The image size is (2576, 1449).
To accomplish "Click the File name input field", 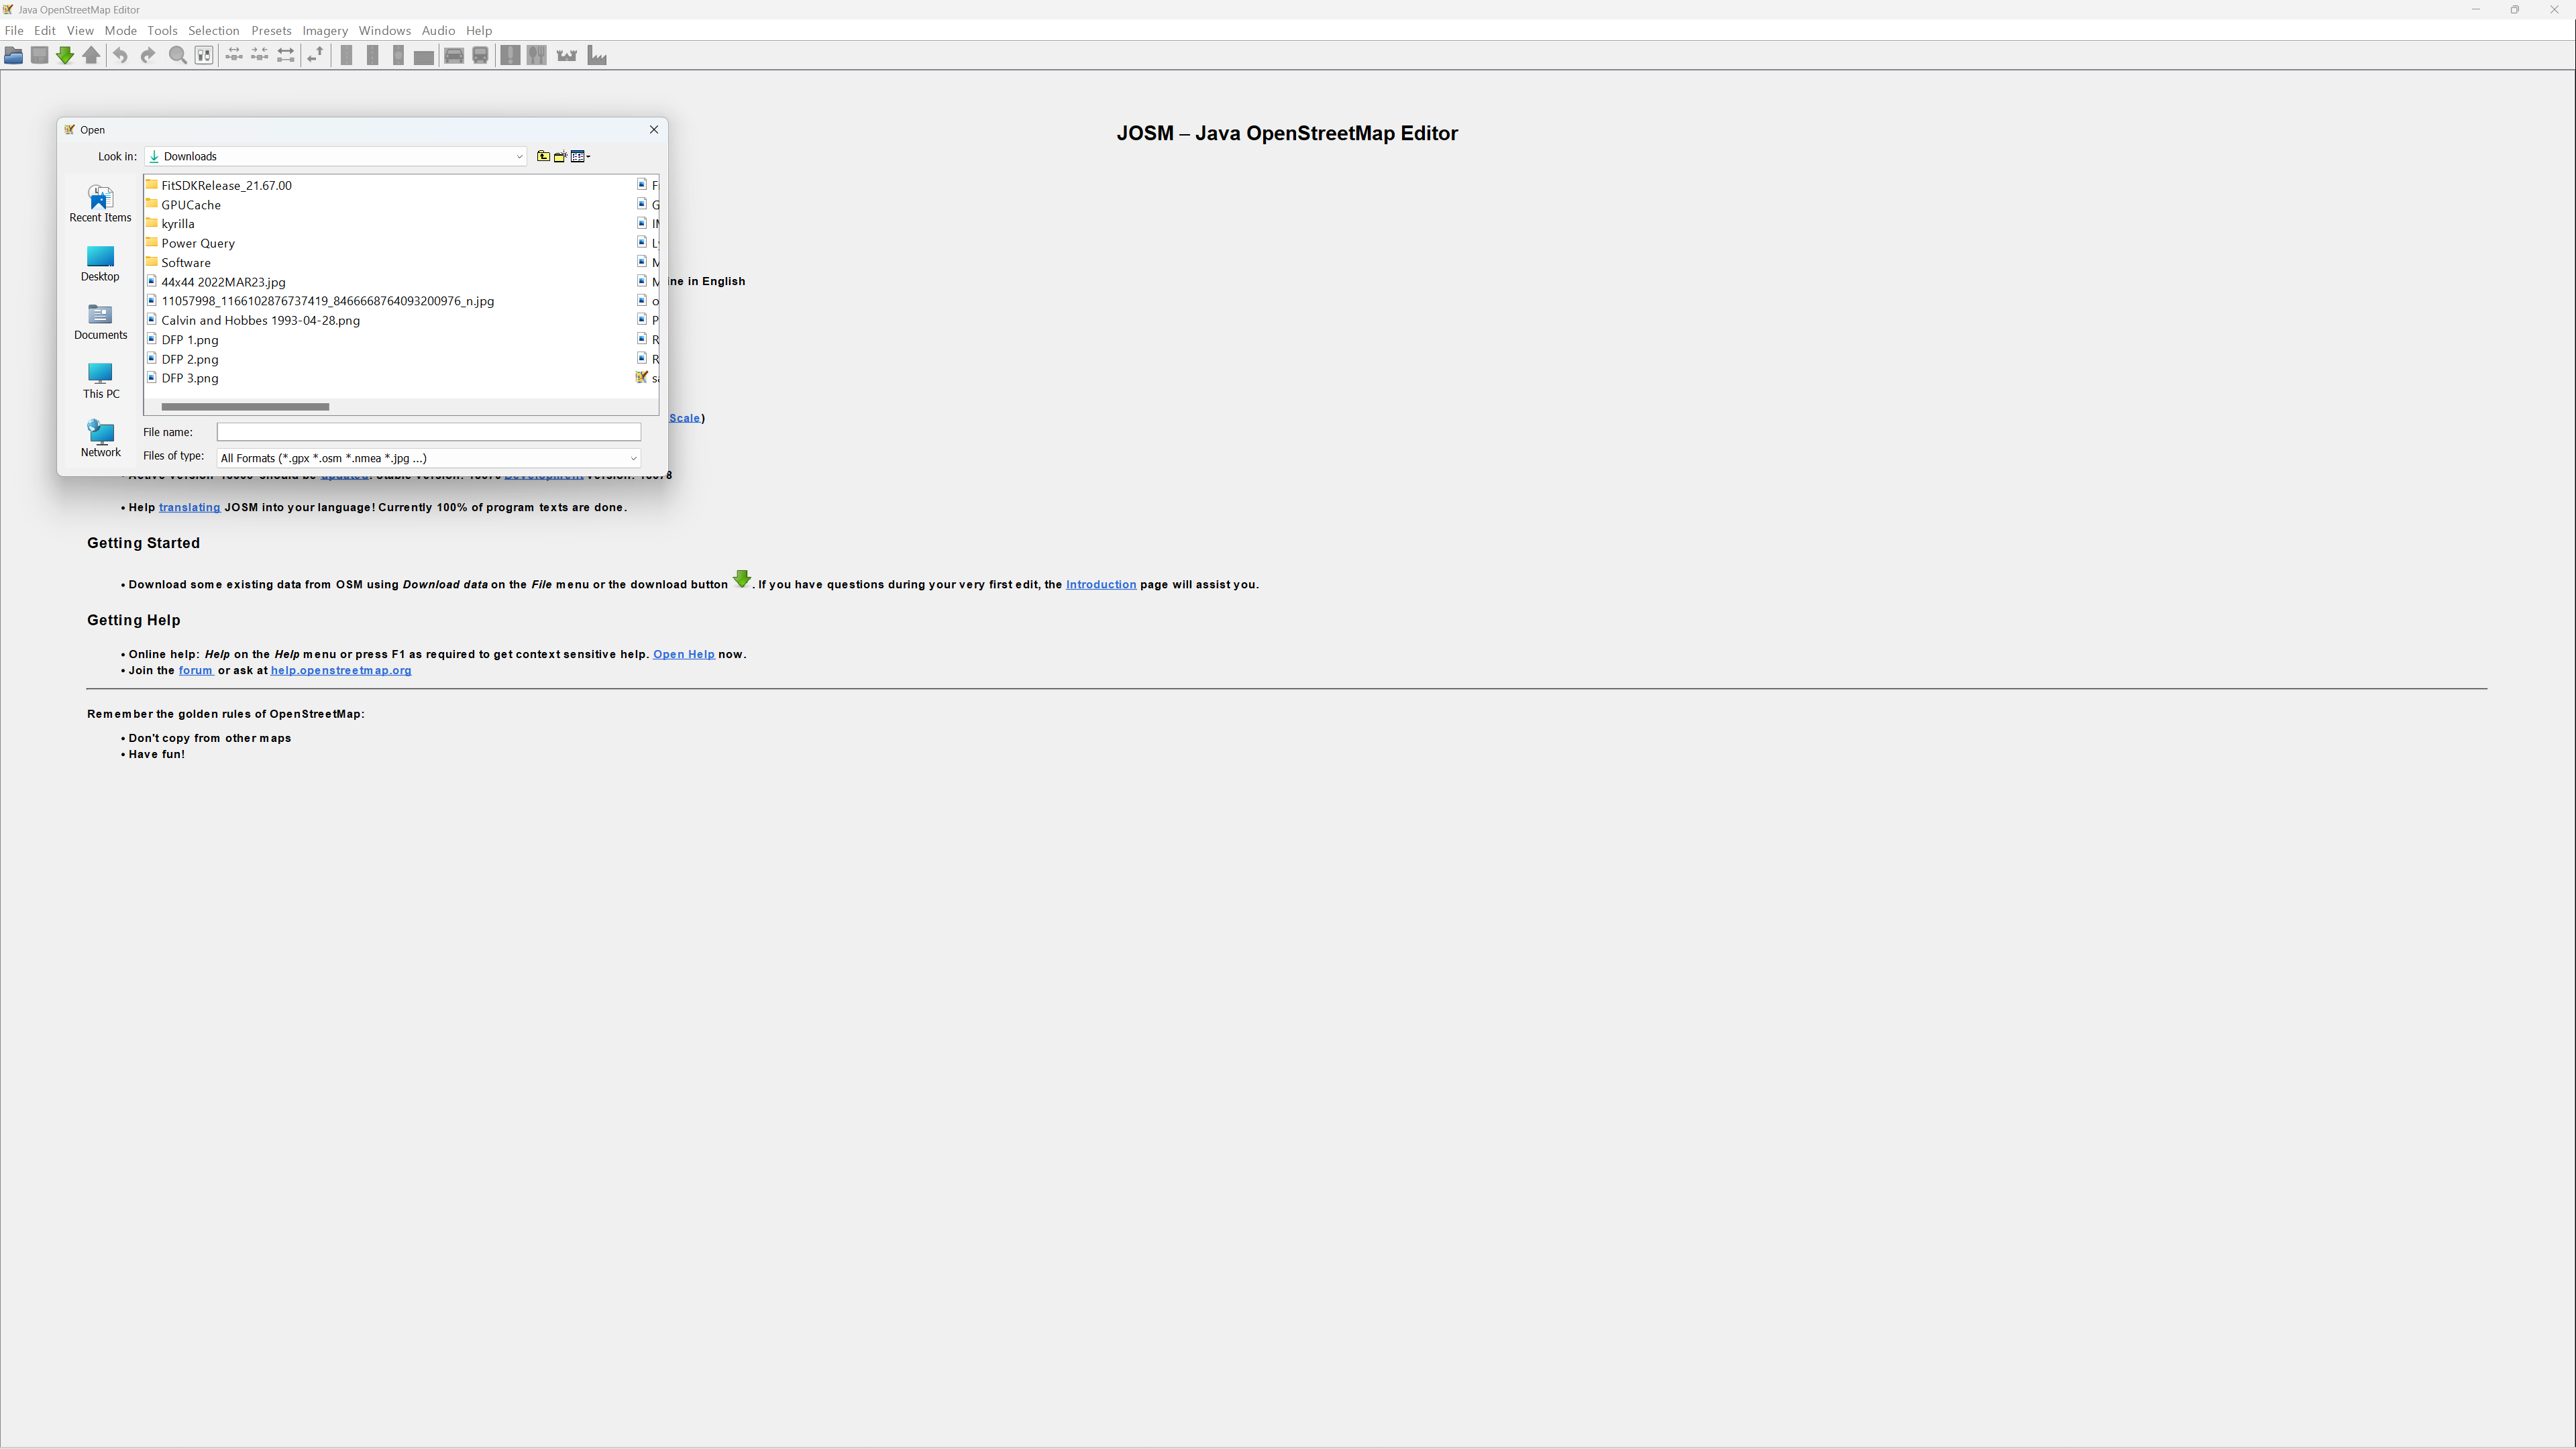I will tap(429, 432).
